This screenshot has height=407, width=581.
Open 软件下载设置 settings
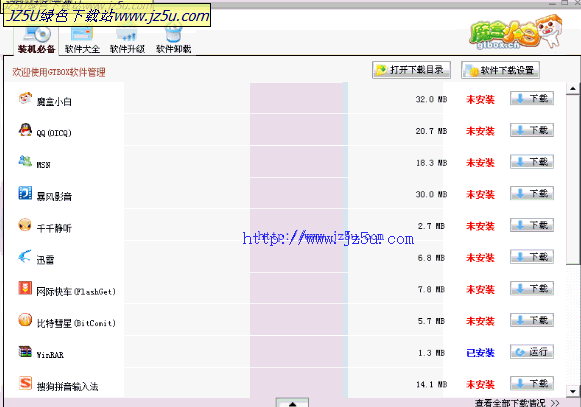(x=500, y=70)
